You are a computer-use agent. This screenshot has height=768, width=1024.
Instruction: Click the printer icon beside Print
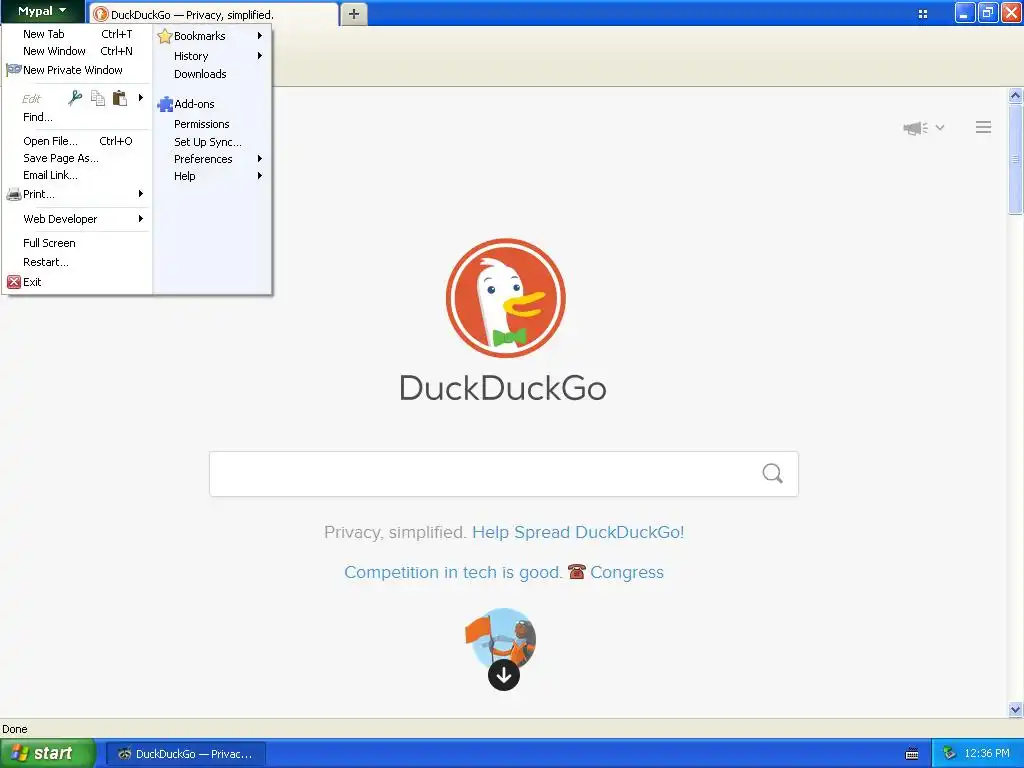click(x=14, y=194)
